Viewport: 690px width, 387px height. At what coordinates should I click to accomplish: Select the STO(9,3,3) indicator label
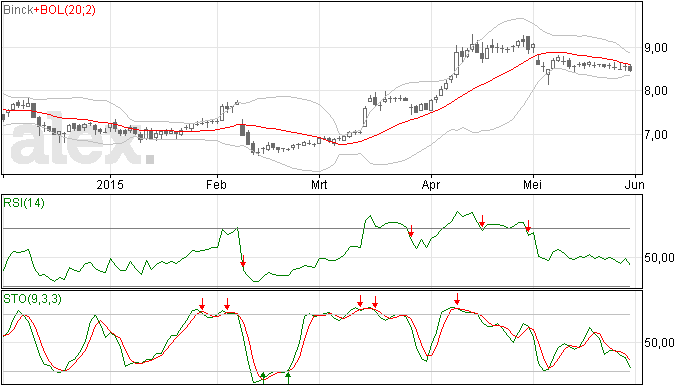point(33,299)
